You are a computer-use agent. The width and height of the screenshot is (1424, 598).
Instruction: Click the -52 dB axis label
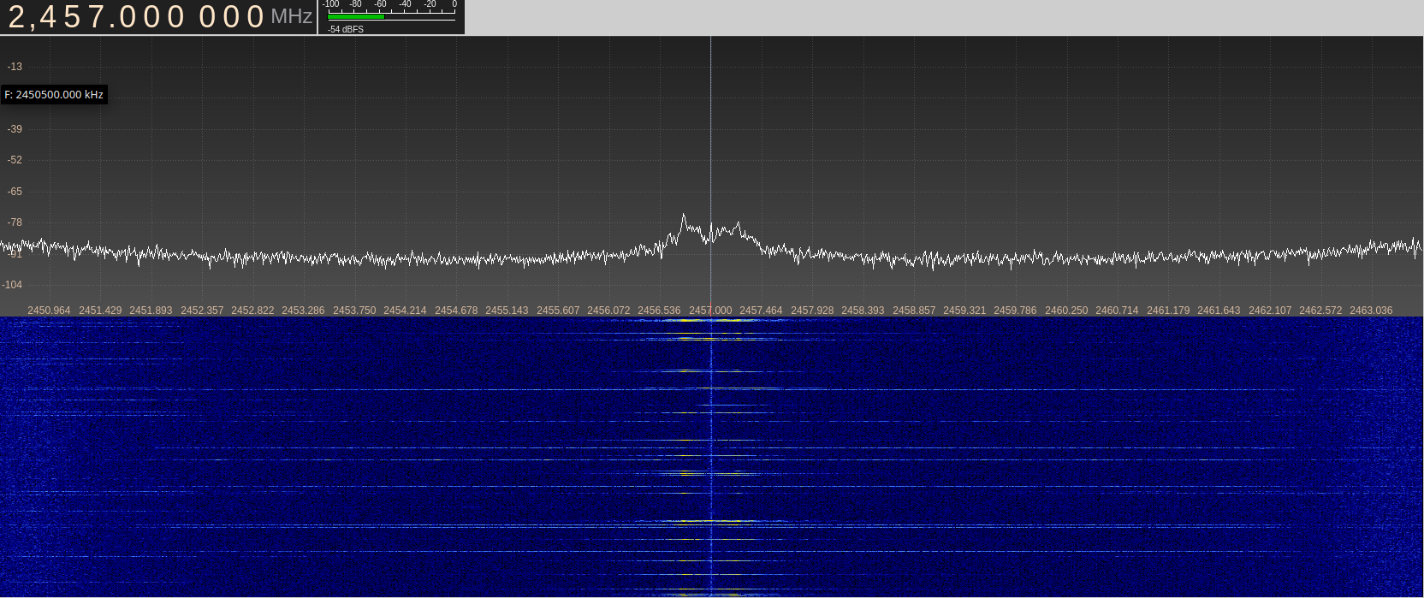click(15, 160)
